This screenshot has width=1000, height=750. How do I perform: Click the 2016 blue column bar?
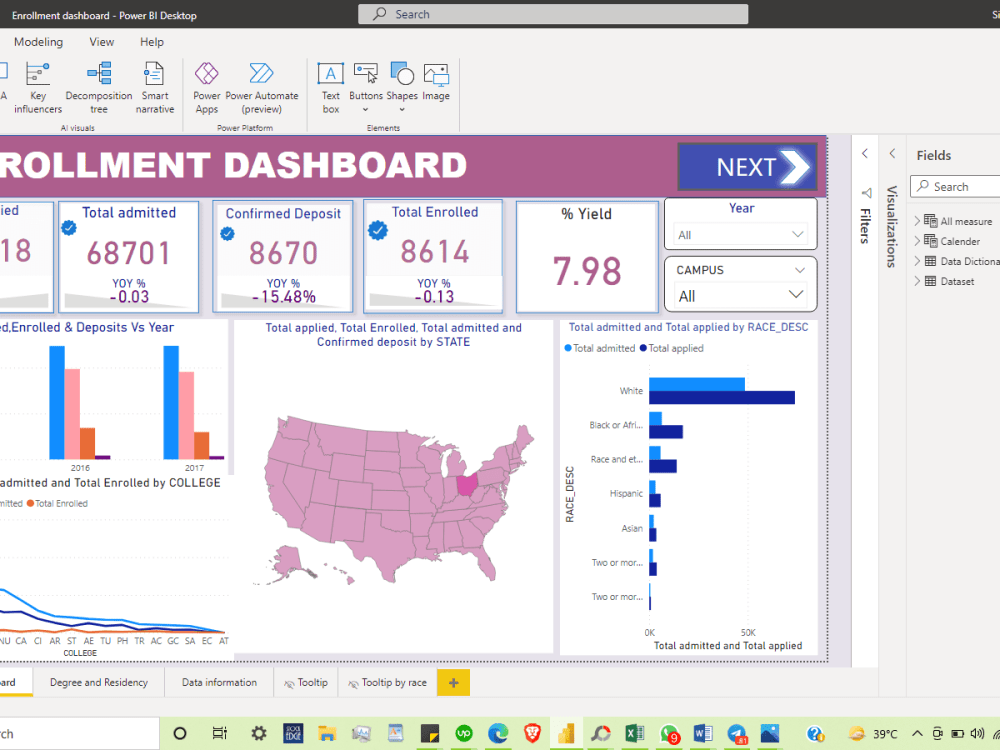pos(57,402)
